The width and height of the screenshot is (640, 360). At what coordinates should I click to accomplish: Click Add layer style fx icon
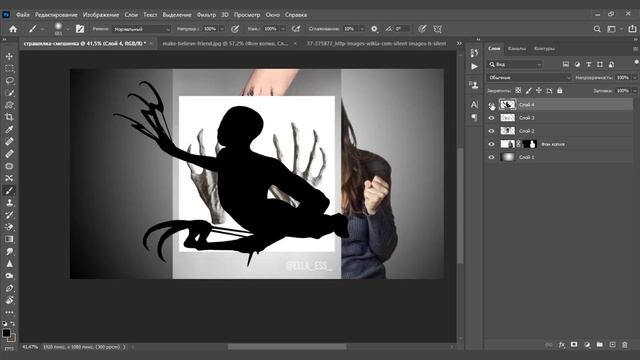[562, 345]
